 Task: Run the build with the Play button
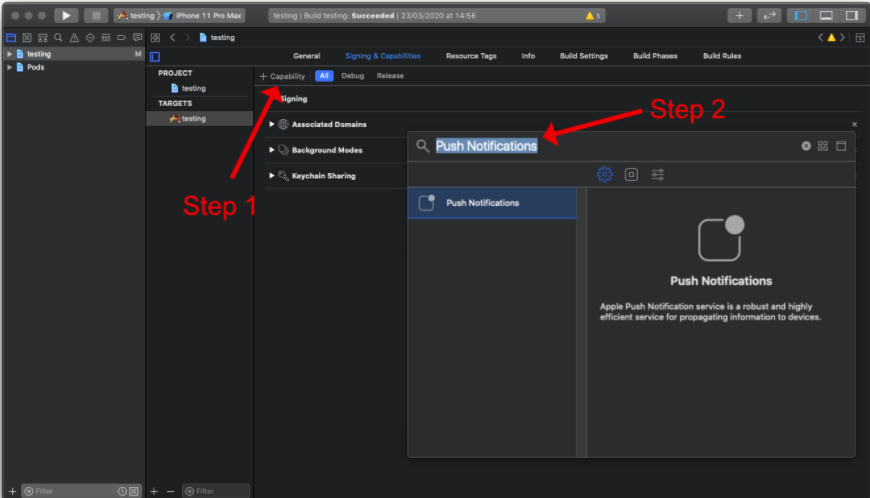pyautogui.click(x=66, y=16)
